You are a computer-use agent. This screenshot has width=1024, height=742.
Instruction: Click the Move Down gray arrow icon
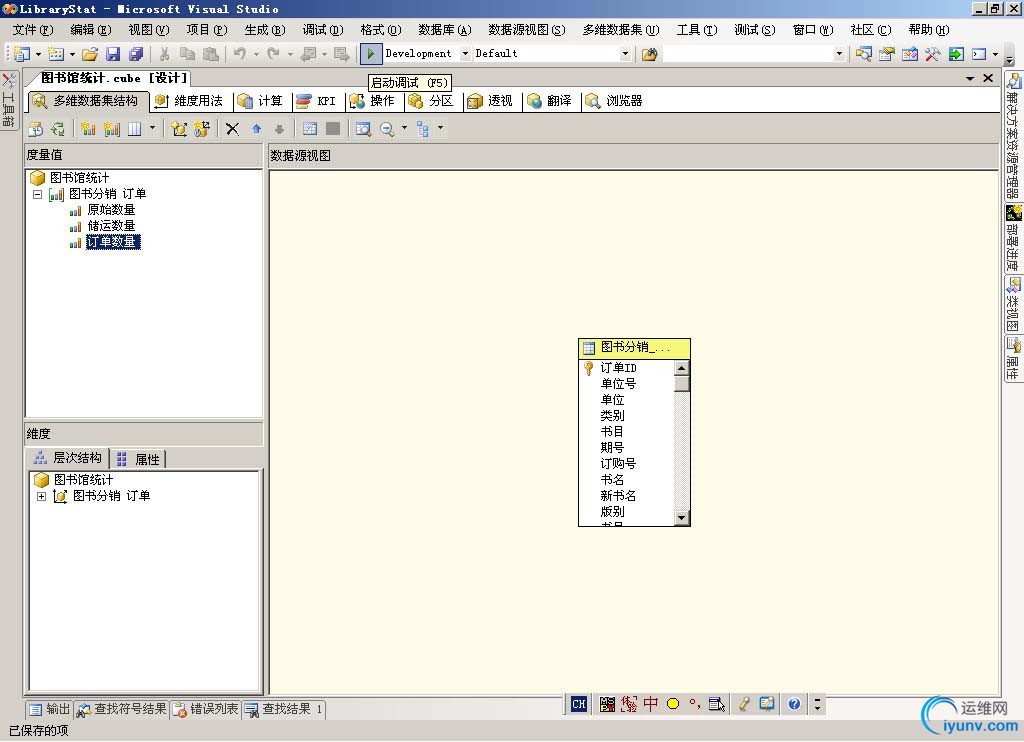pyautogui.click(x=280, y=129)
